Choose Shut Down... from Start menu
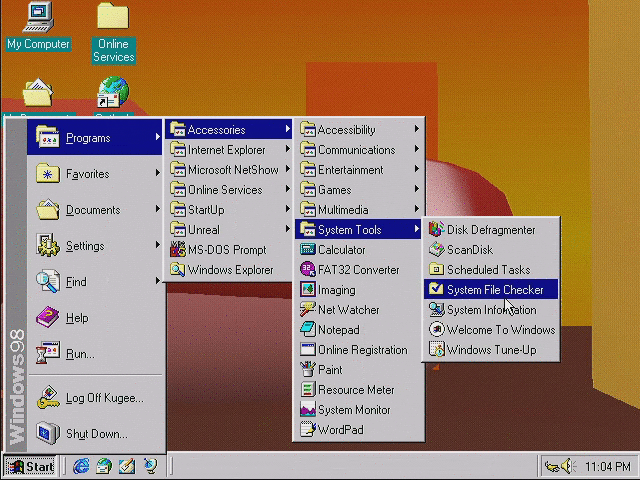The image size is (640, 480). click(95, 433)
